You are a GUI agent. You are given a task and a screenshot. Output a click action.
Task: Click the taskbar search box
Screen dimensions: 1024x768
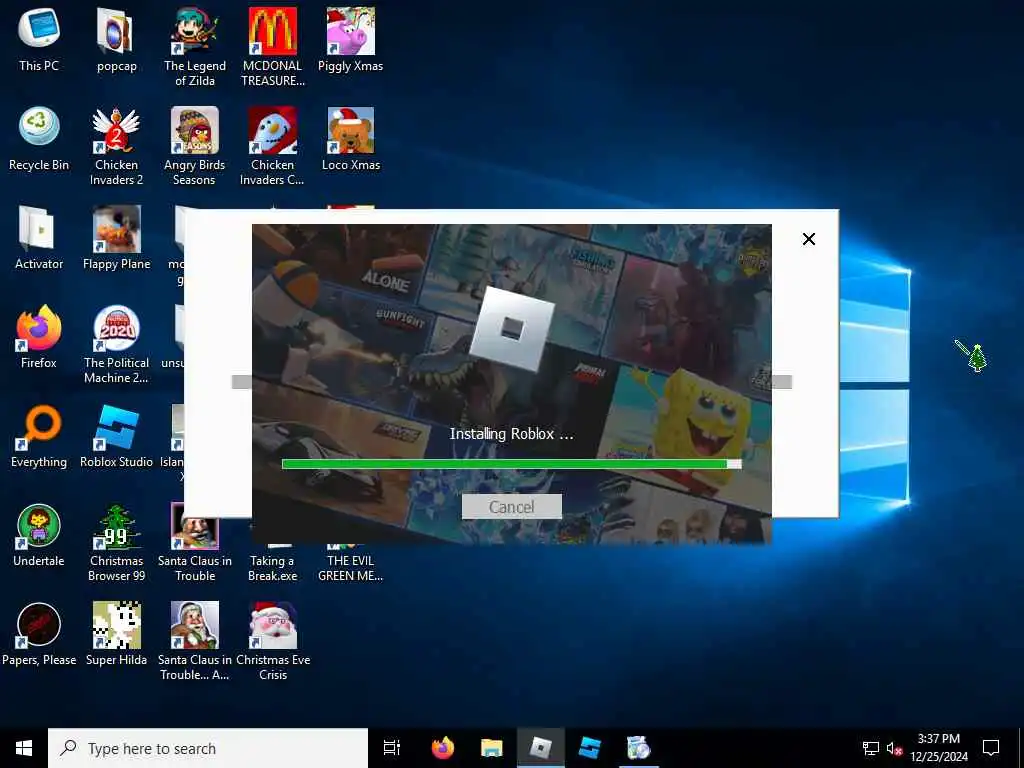(208, 748)
